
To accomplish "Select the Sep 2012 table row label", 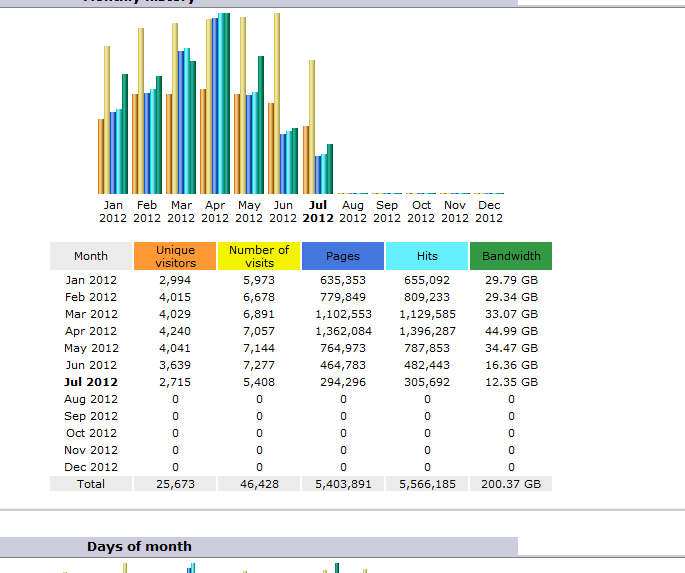I will [x=91, y=416].
